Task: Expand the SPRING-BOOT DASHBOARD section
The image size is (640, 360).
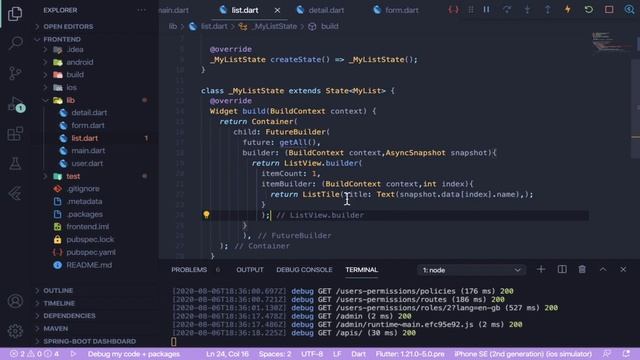Action: click(x=89, y=341)
